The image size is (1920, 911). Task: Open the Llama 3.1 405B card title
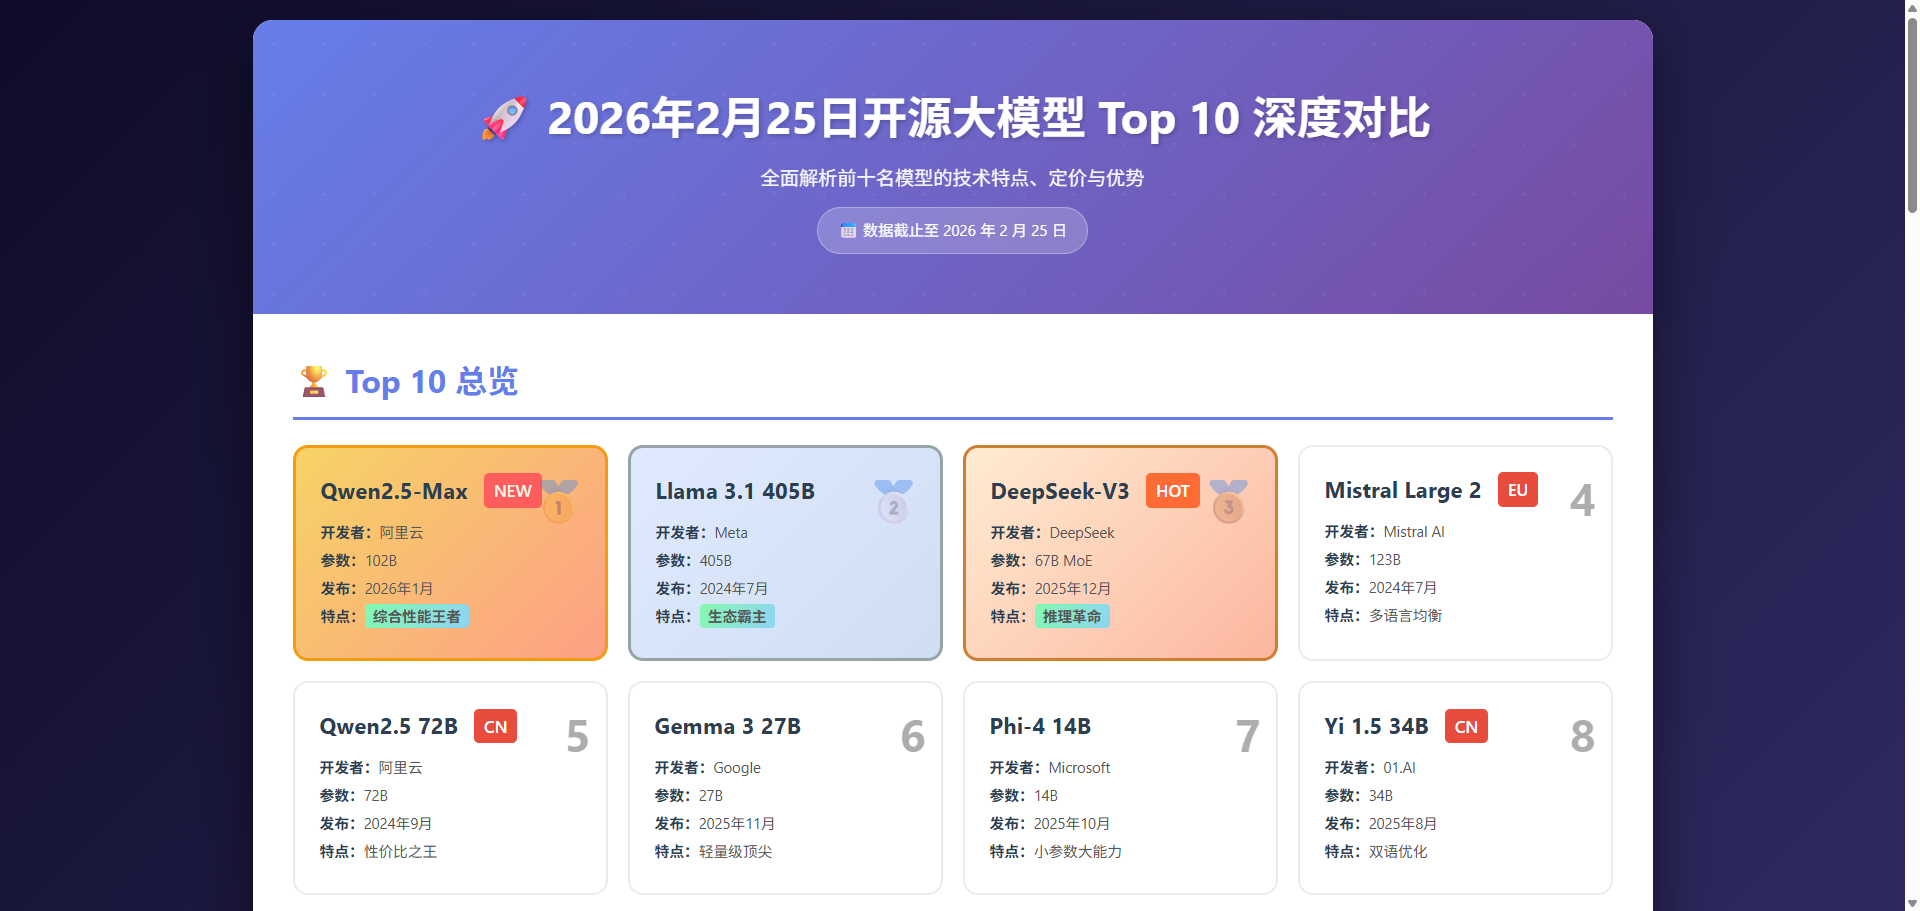tap(735, 491)
